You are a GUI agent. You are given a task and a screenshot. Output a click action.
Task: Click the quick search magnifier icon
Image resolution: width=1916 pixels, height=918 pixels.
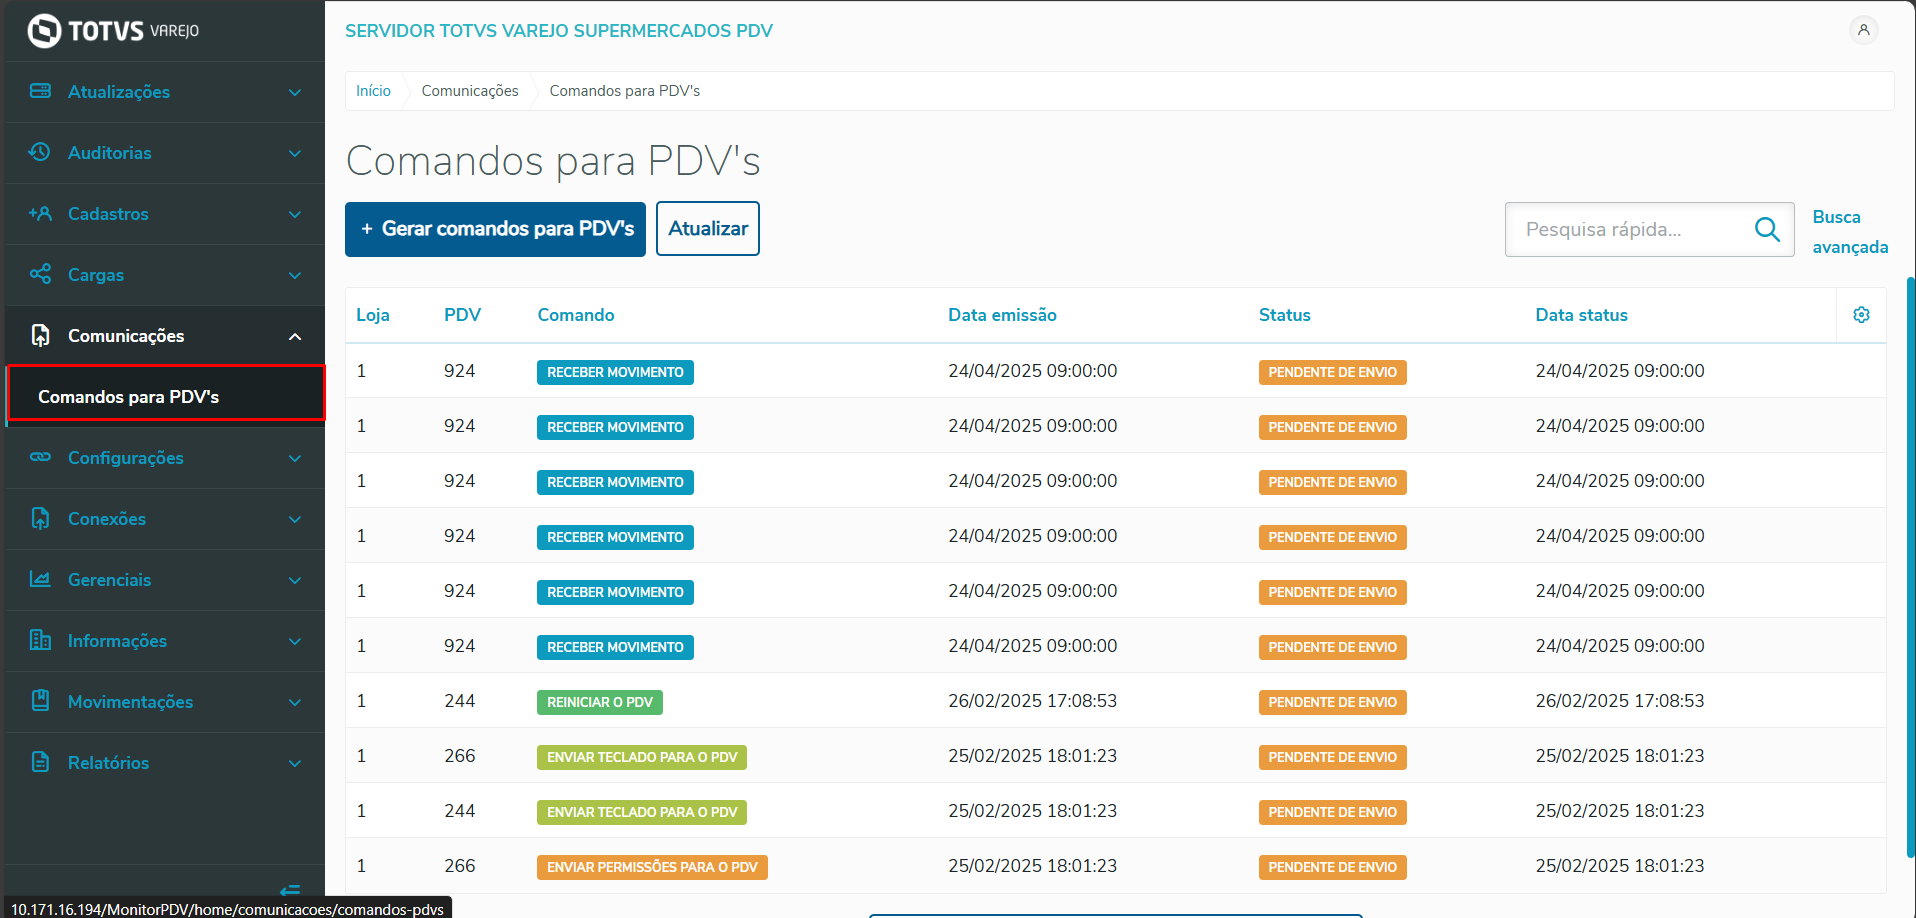coord(1767,229)
